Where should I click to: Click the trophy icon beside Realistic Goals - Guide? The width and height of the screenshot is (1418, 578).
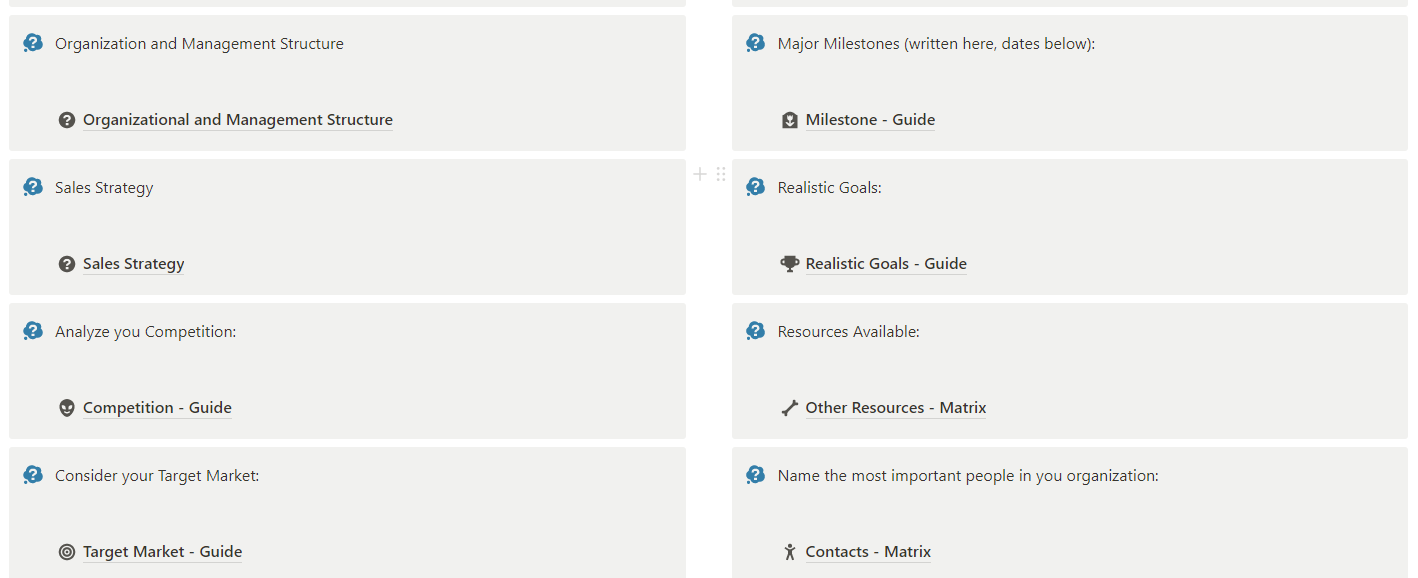coord(790,264)
